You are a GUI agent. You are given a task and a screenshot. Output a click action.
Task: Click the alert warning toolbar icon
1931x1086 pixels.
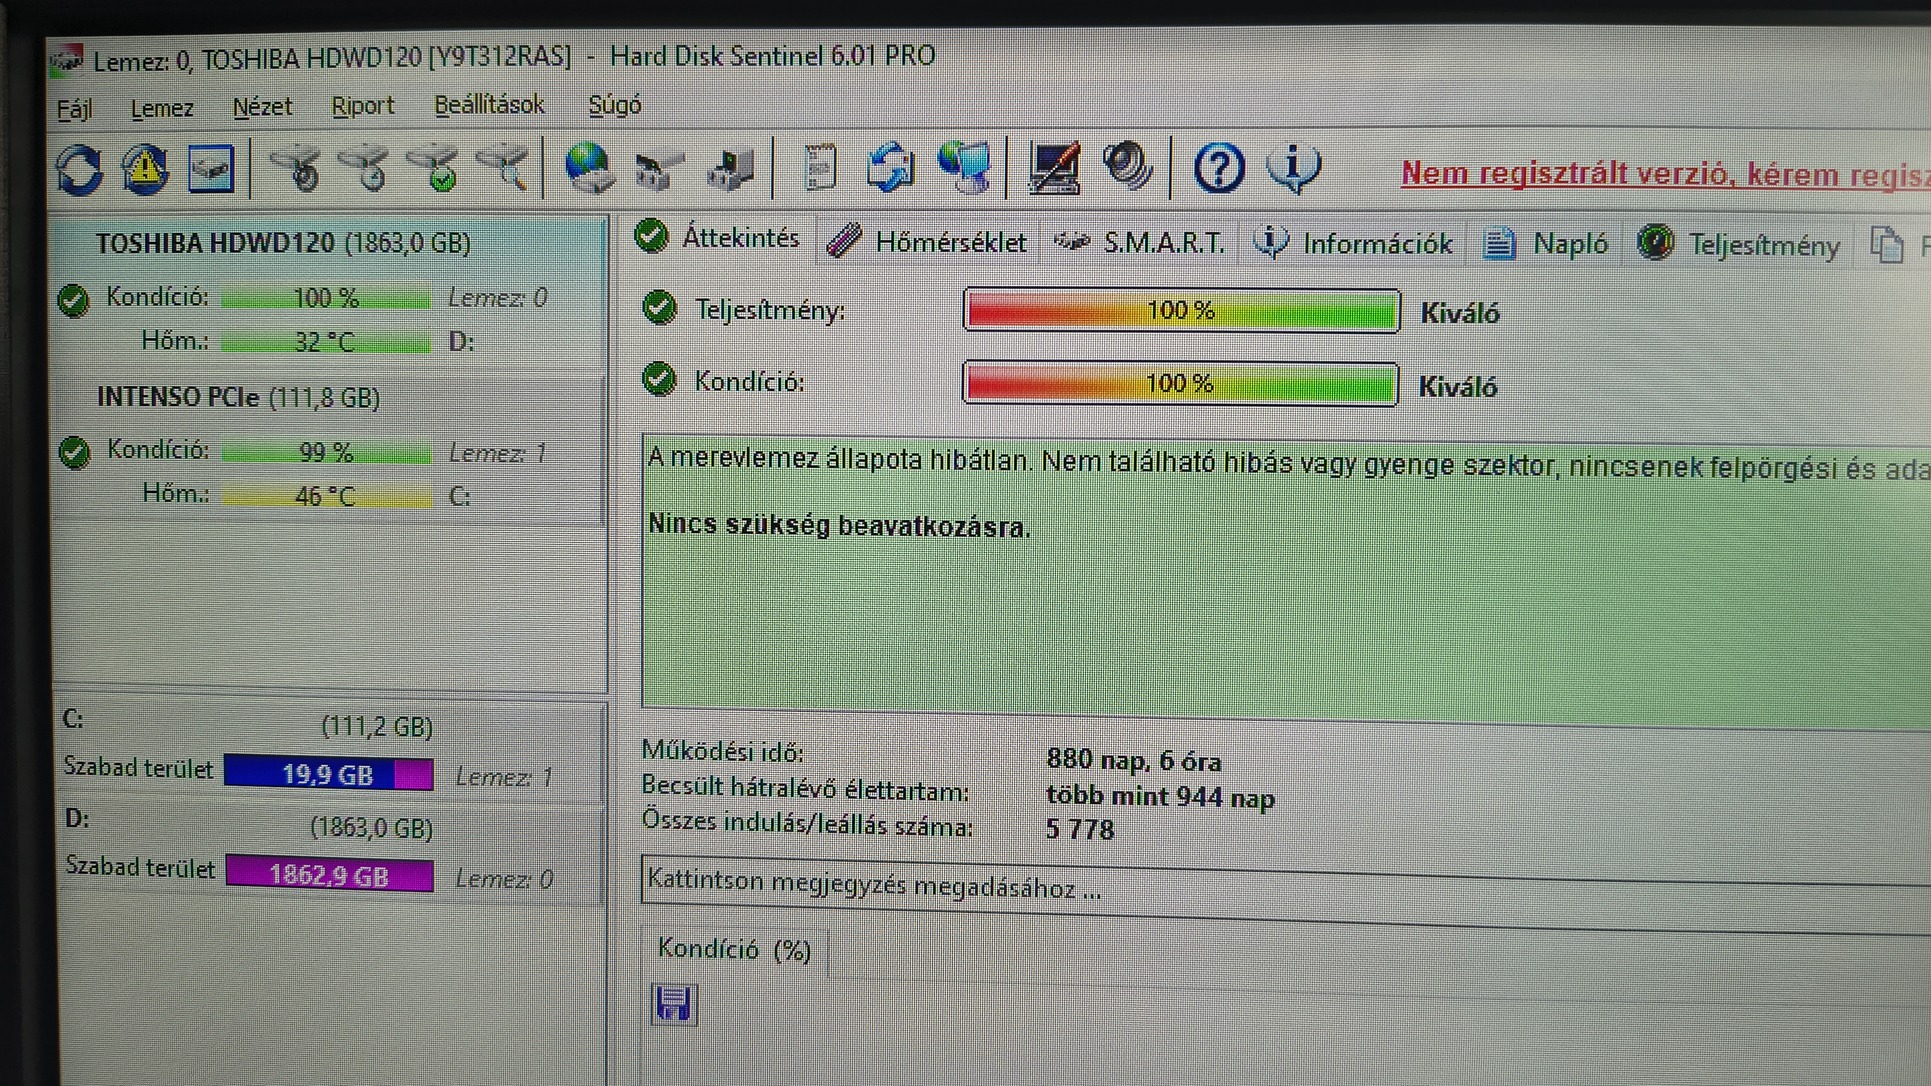pos(145,169)
